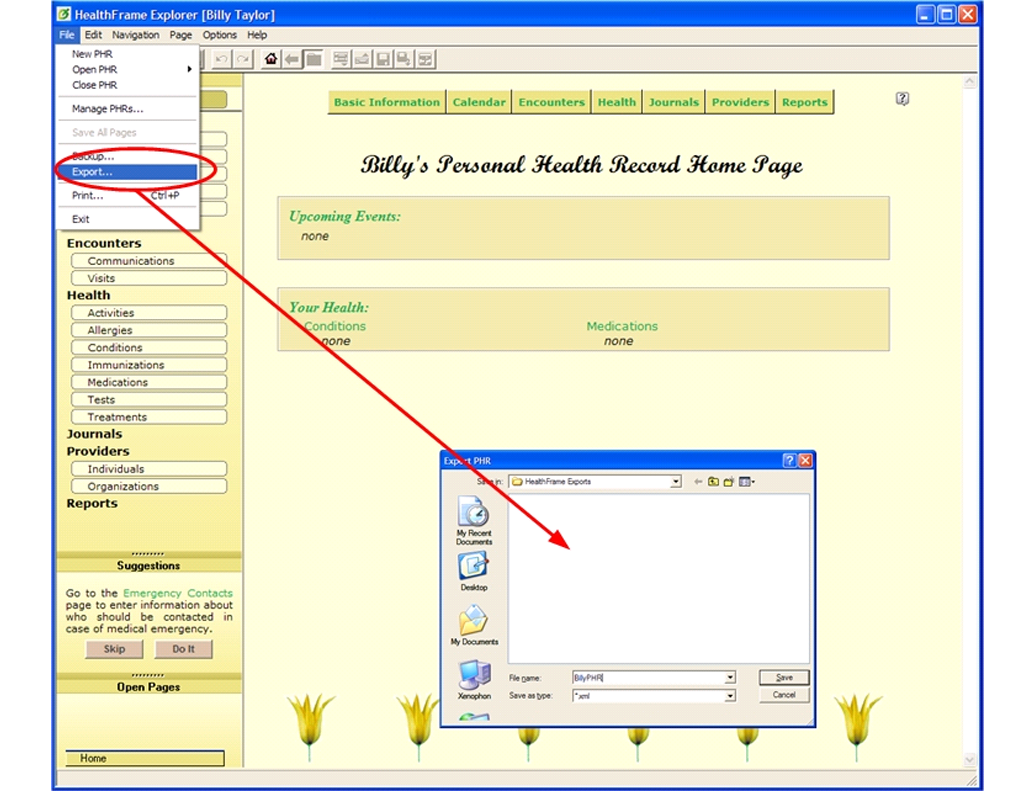Click the back arrow toolbar icon
This screenshot has height=791, width=1035.
(x=291, y=59)
